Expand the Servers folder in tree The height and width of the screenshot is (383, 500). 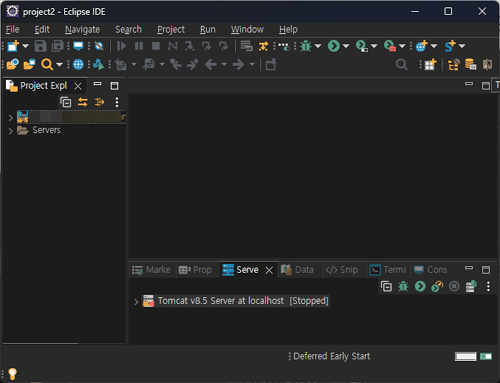click(x=11, y=131)
